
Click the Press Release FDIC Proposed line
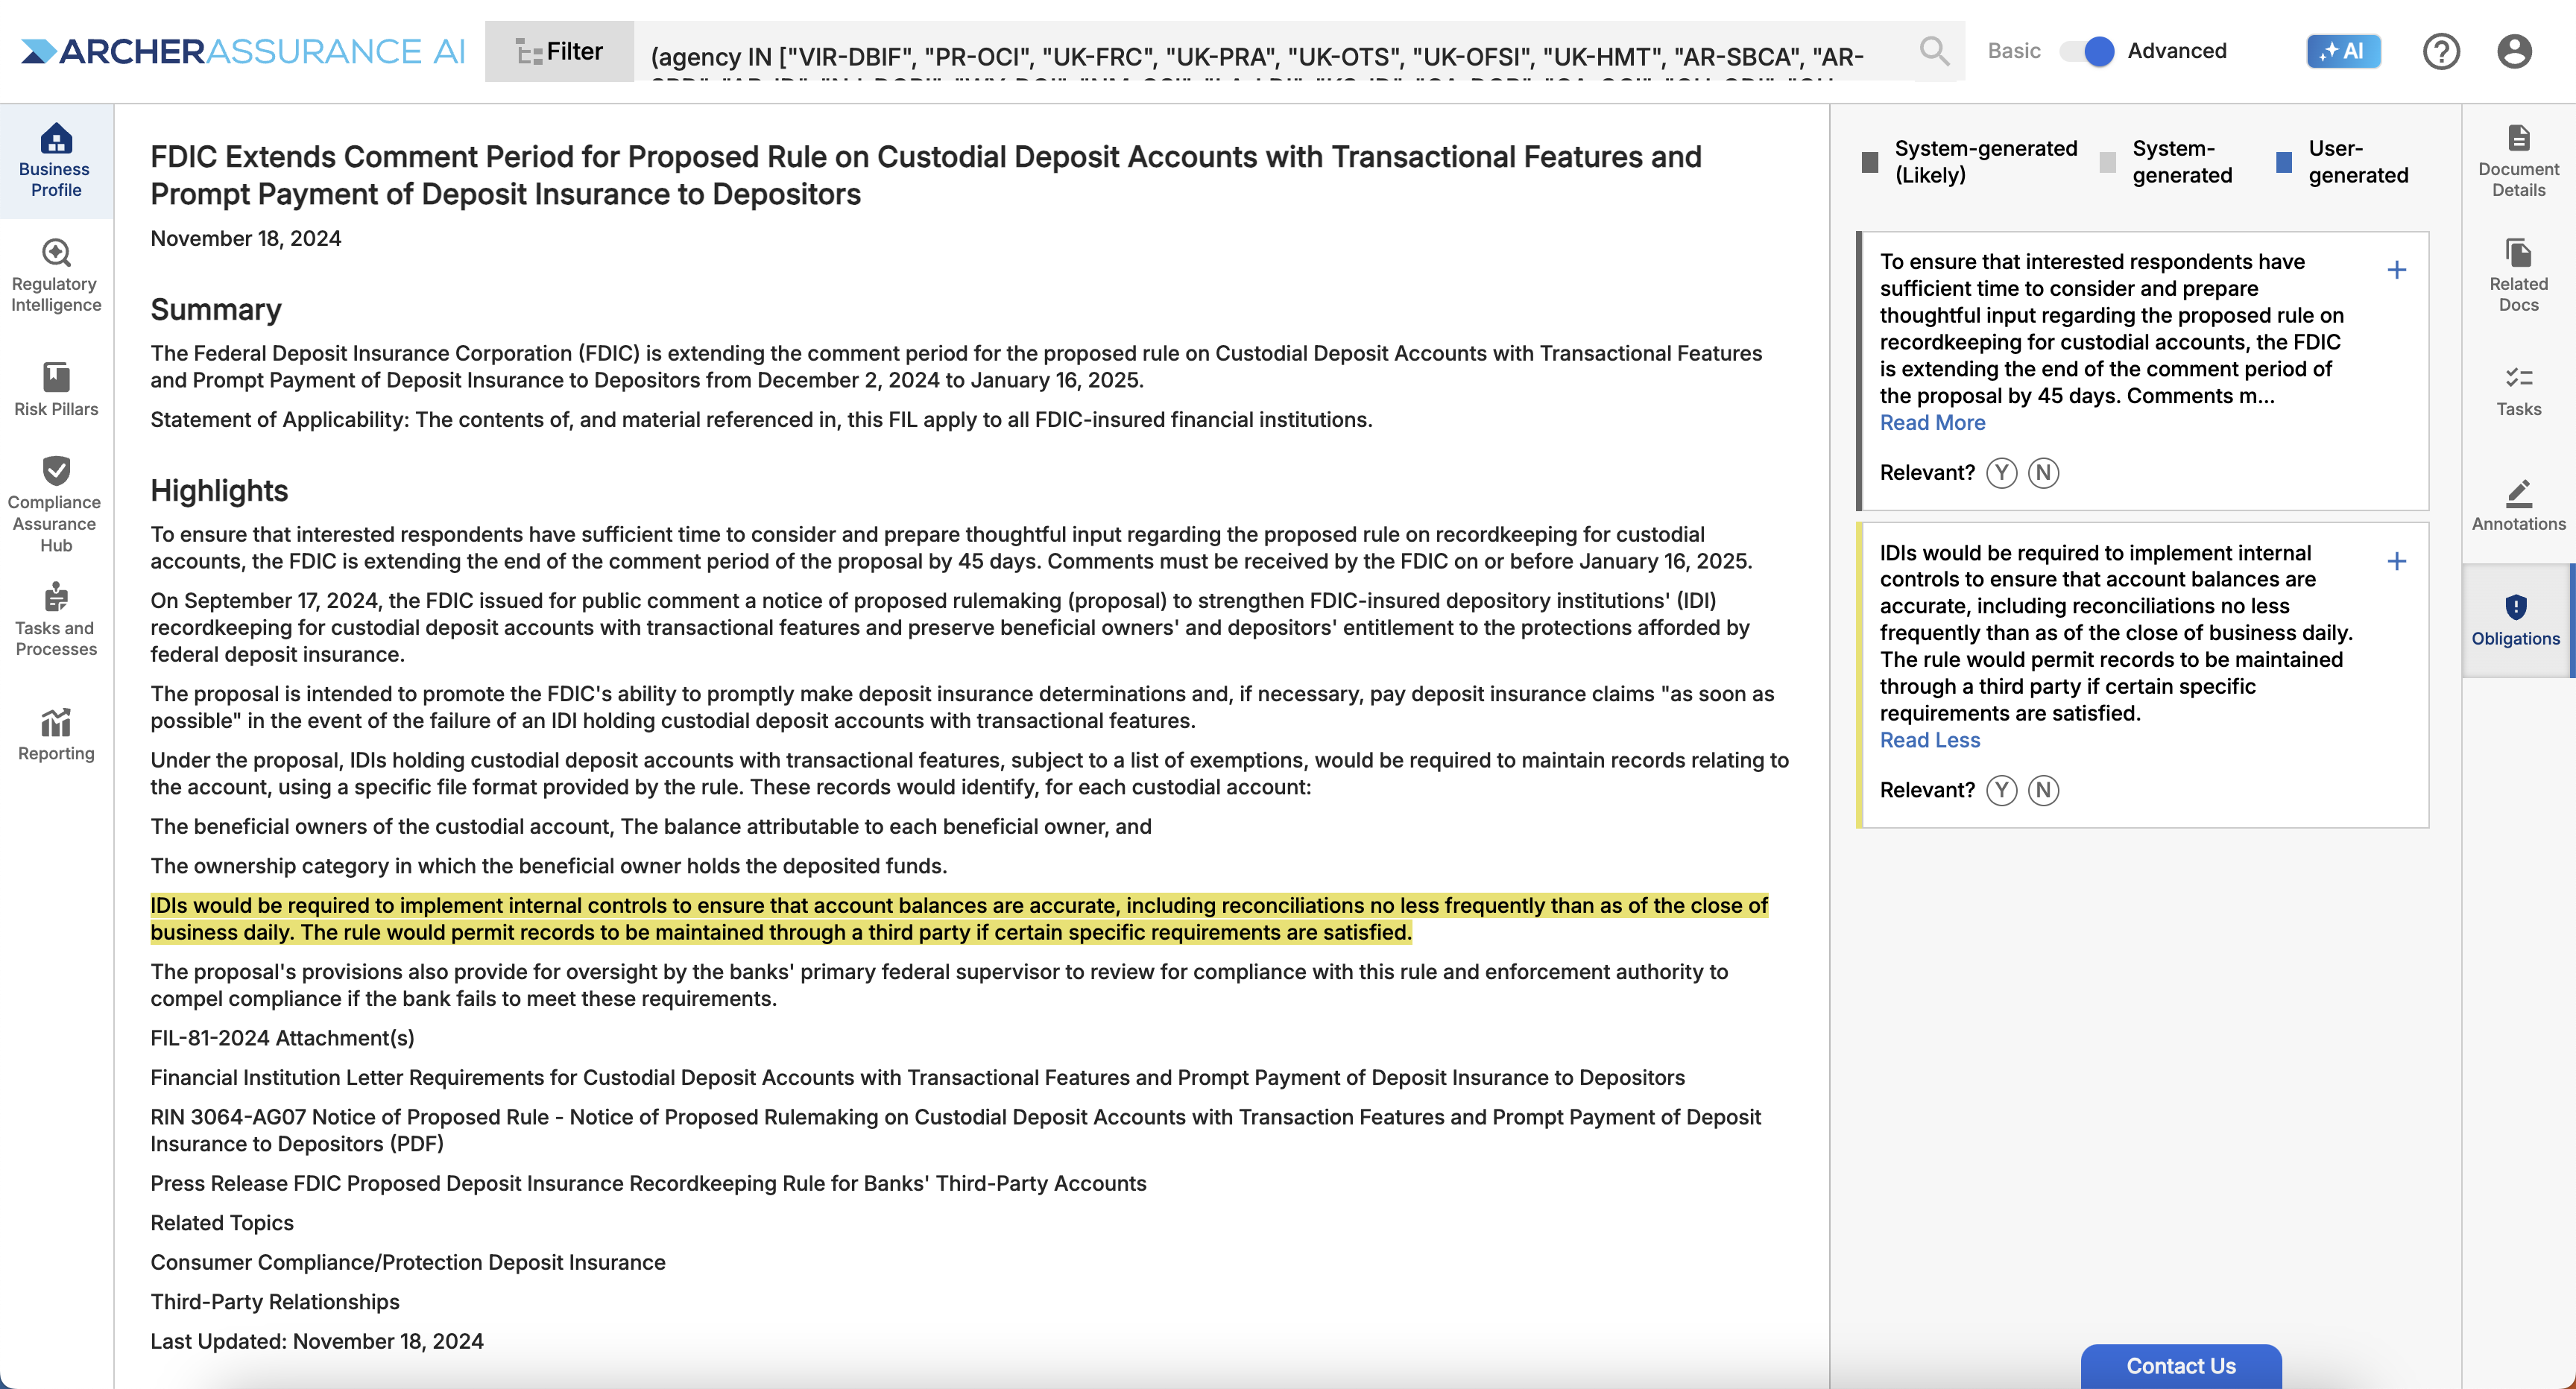click(x=648, y=1184)
